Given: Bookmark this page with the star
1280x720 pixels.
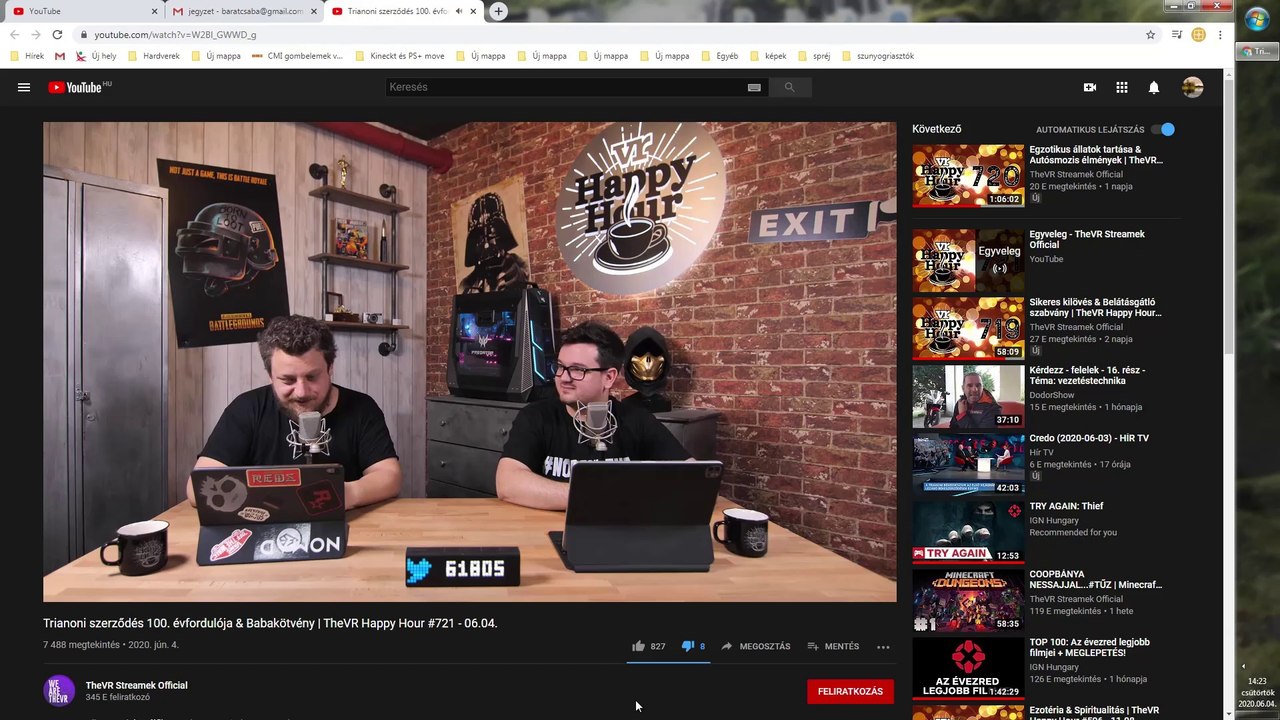Looking at the screenshot, I should [x=1150, y=34].
